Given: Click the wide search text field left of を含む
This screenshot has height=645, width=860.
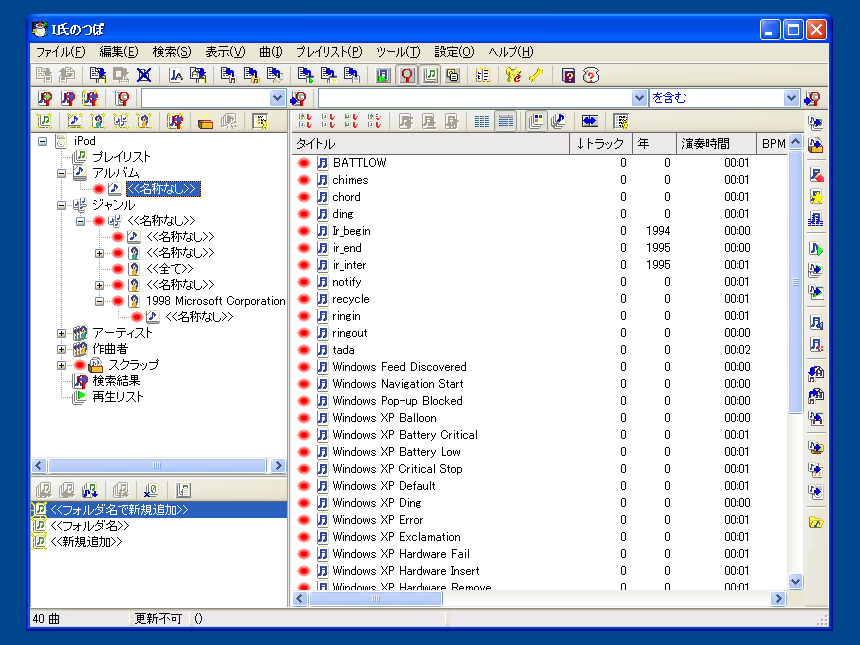Looking at the screenshot, I should pos(475,98).
